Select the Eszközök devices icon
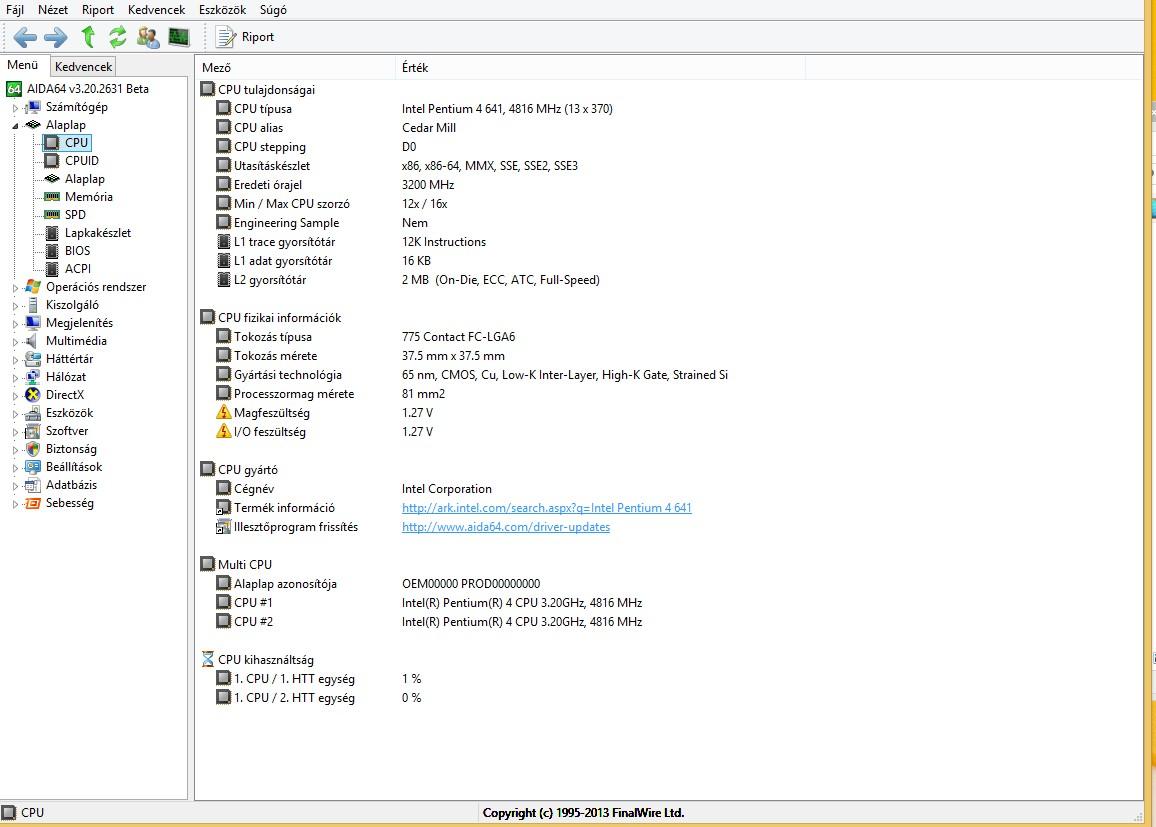 tap(32, 413)
